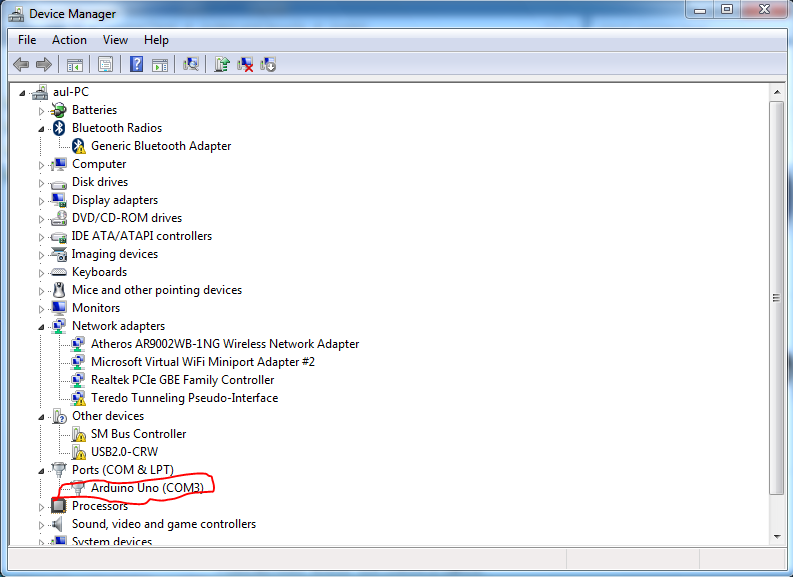Select Teredo Tunneling Pseudo-Interface
Viewport: 793px width, 577px height.
coord(185,398)
